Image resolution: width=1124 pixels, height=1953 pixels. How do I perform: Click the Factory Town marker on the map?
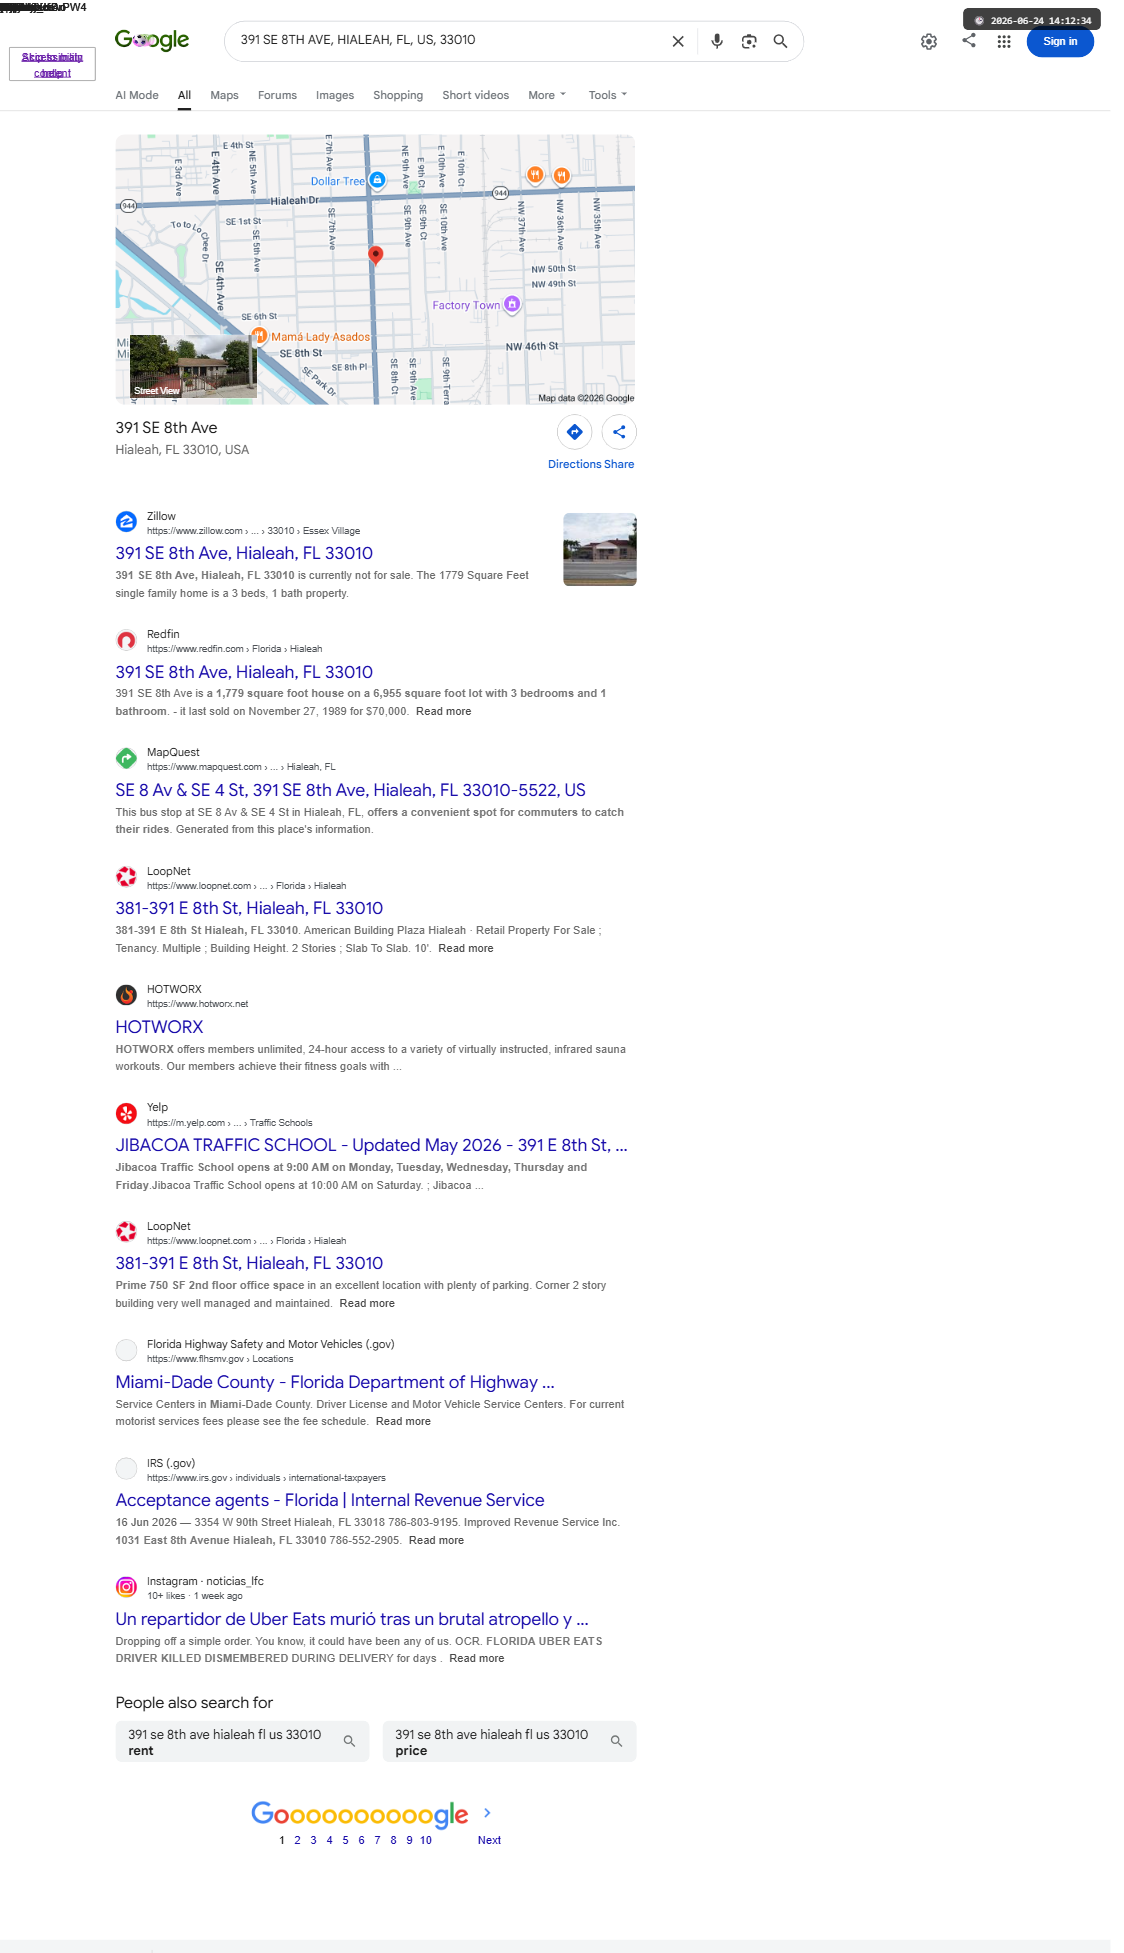pyautogui.click(x=512, y=304)
